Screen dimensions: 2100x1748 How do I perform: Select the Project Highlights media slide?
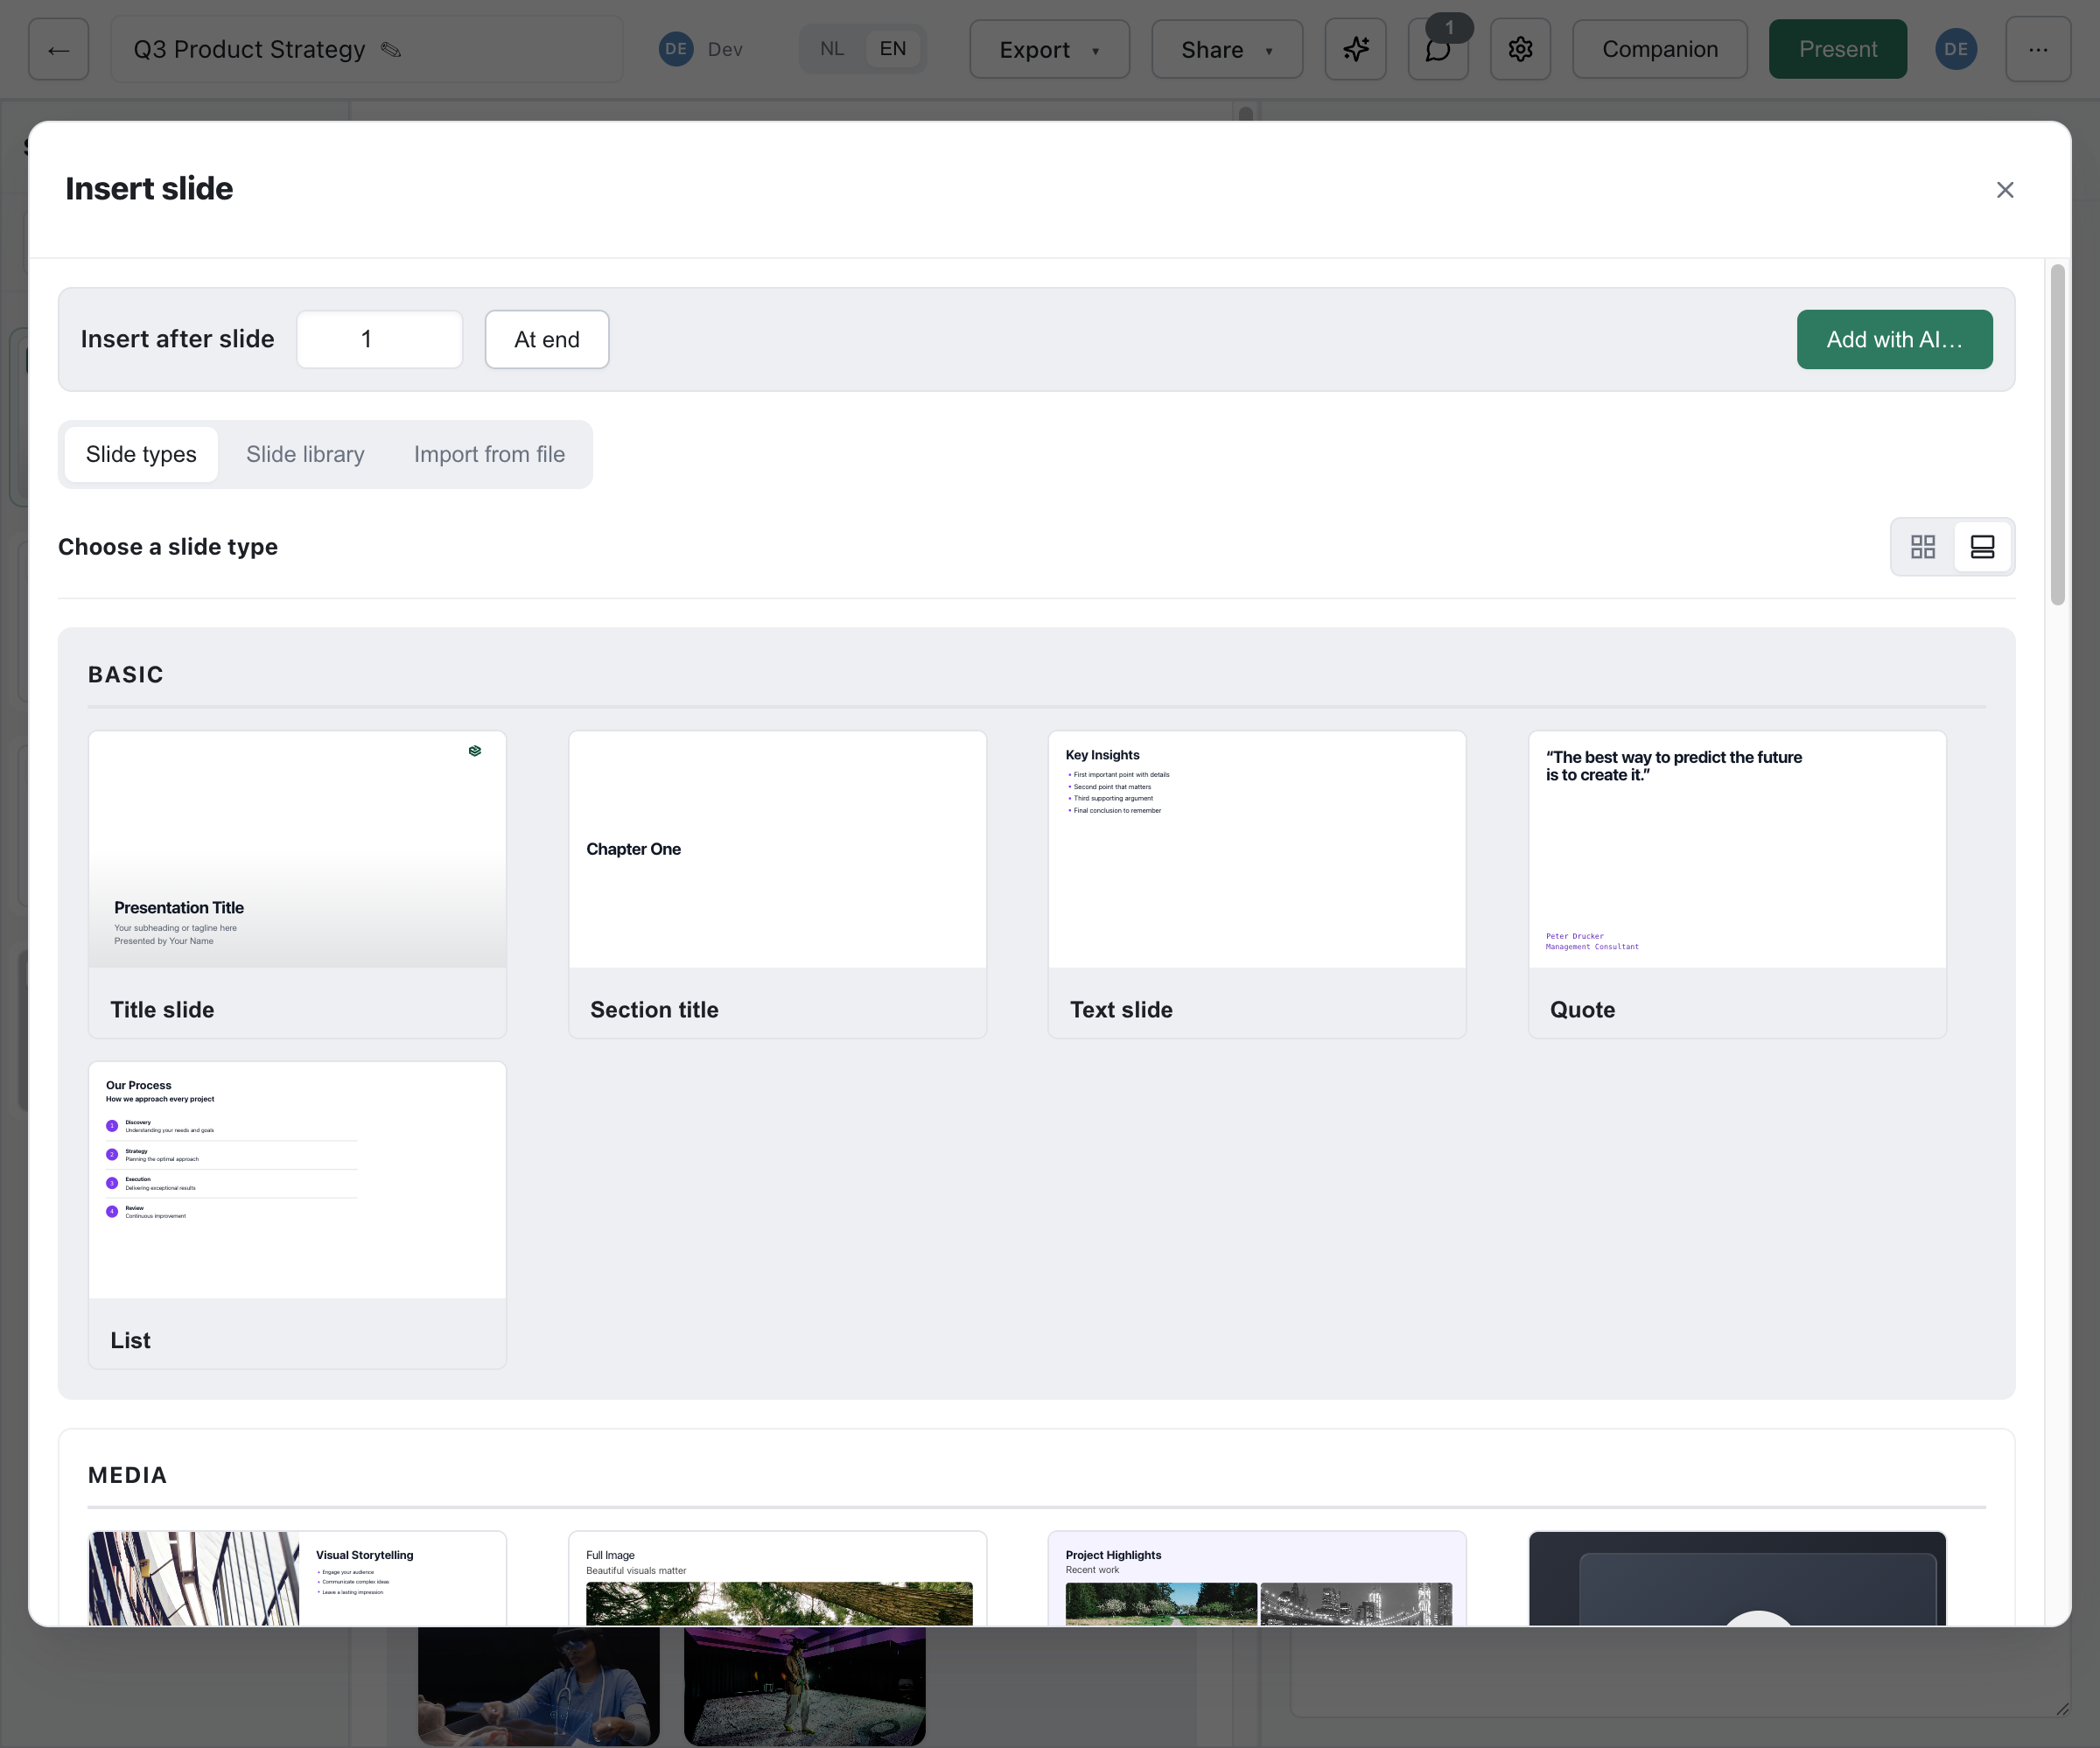click(1257, 1577)
